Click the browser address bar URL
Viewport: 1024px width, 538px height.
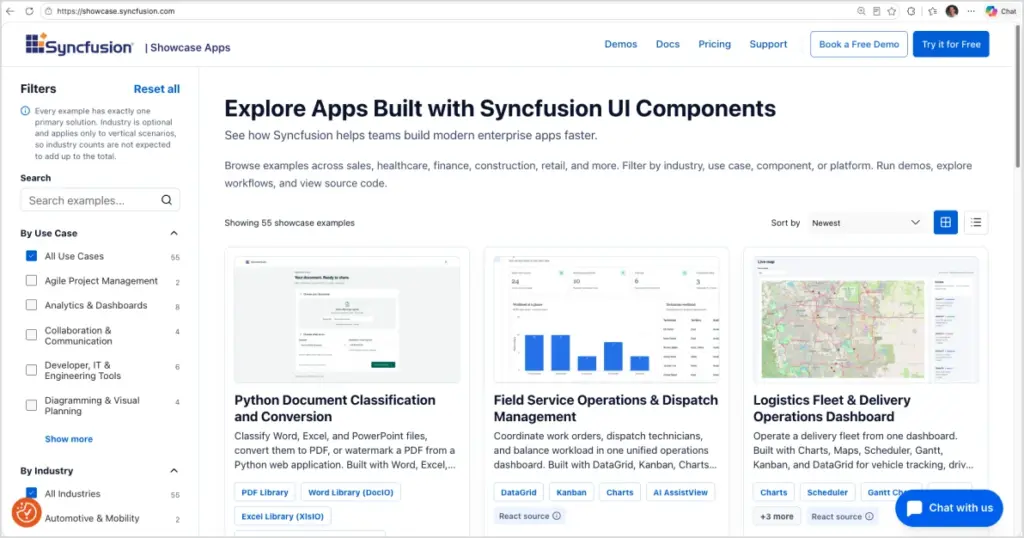point(116,11)
